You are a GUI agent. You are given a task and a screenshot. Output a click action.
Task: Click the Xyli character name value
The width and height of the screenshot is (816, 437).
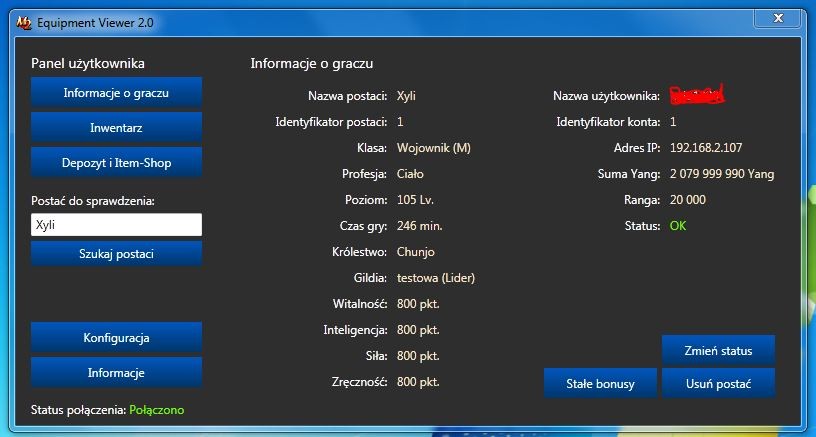click(x=406, y=96)
